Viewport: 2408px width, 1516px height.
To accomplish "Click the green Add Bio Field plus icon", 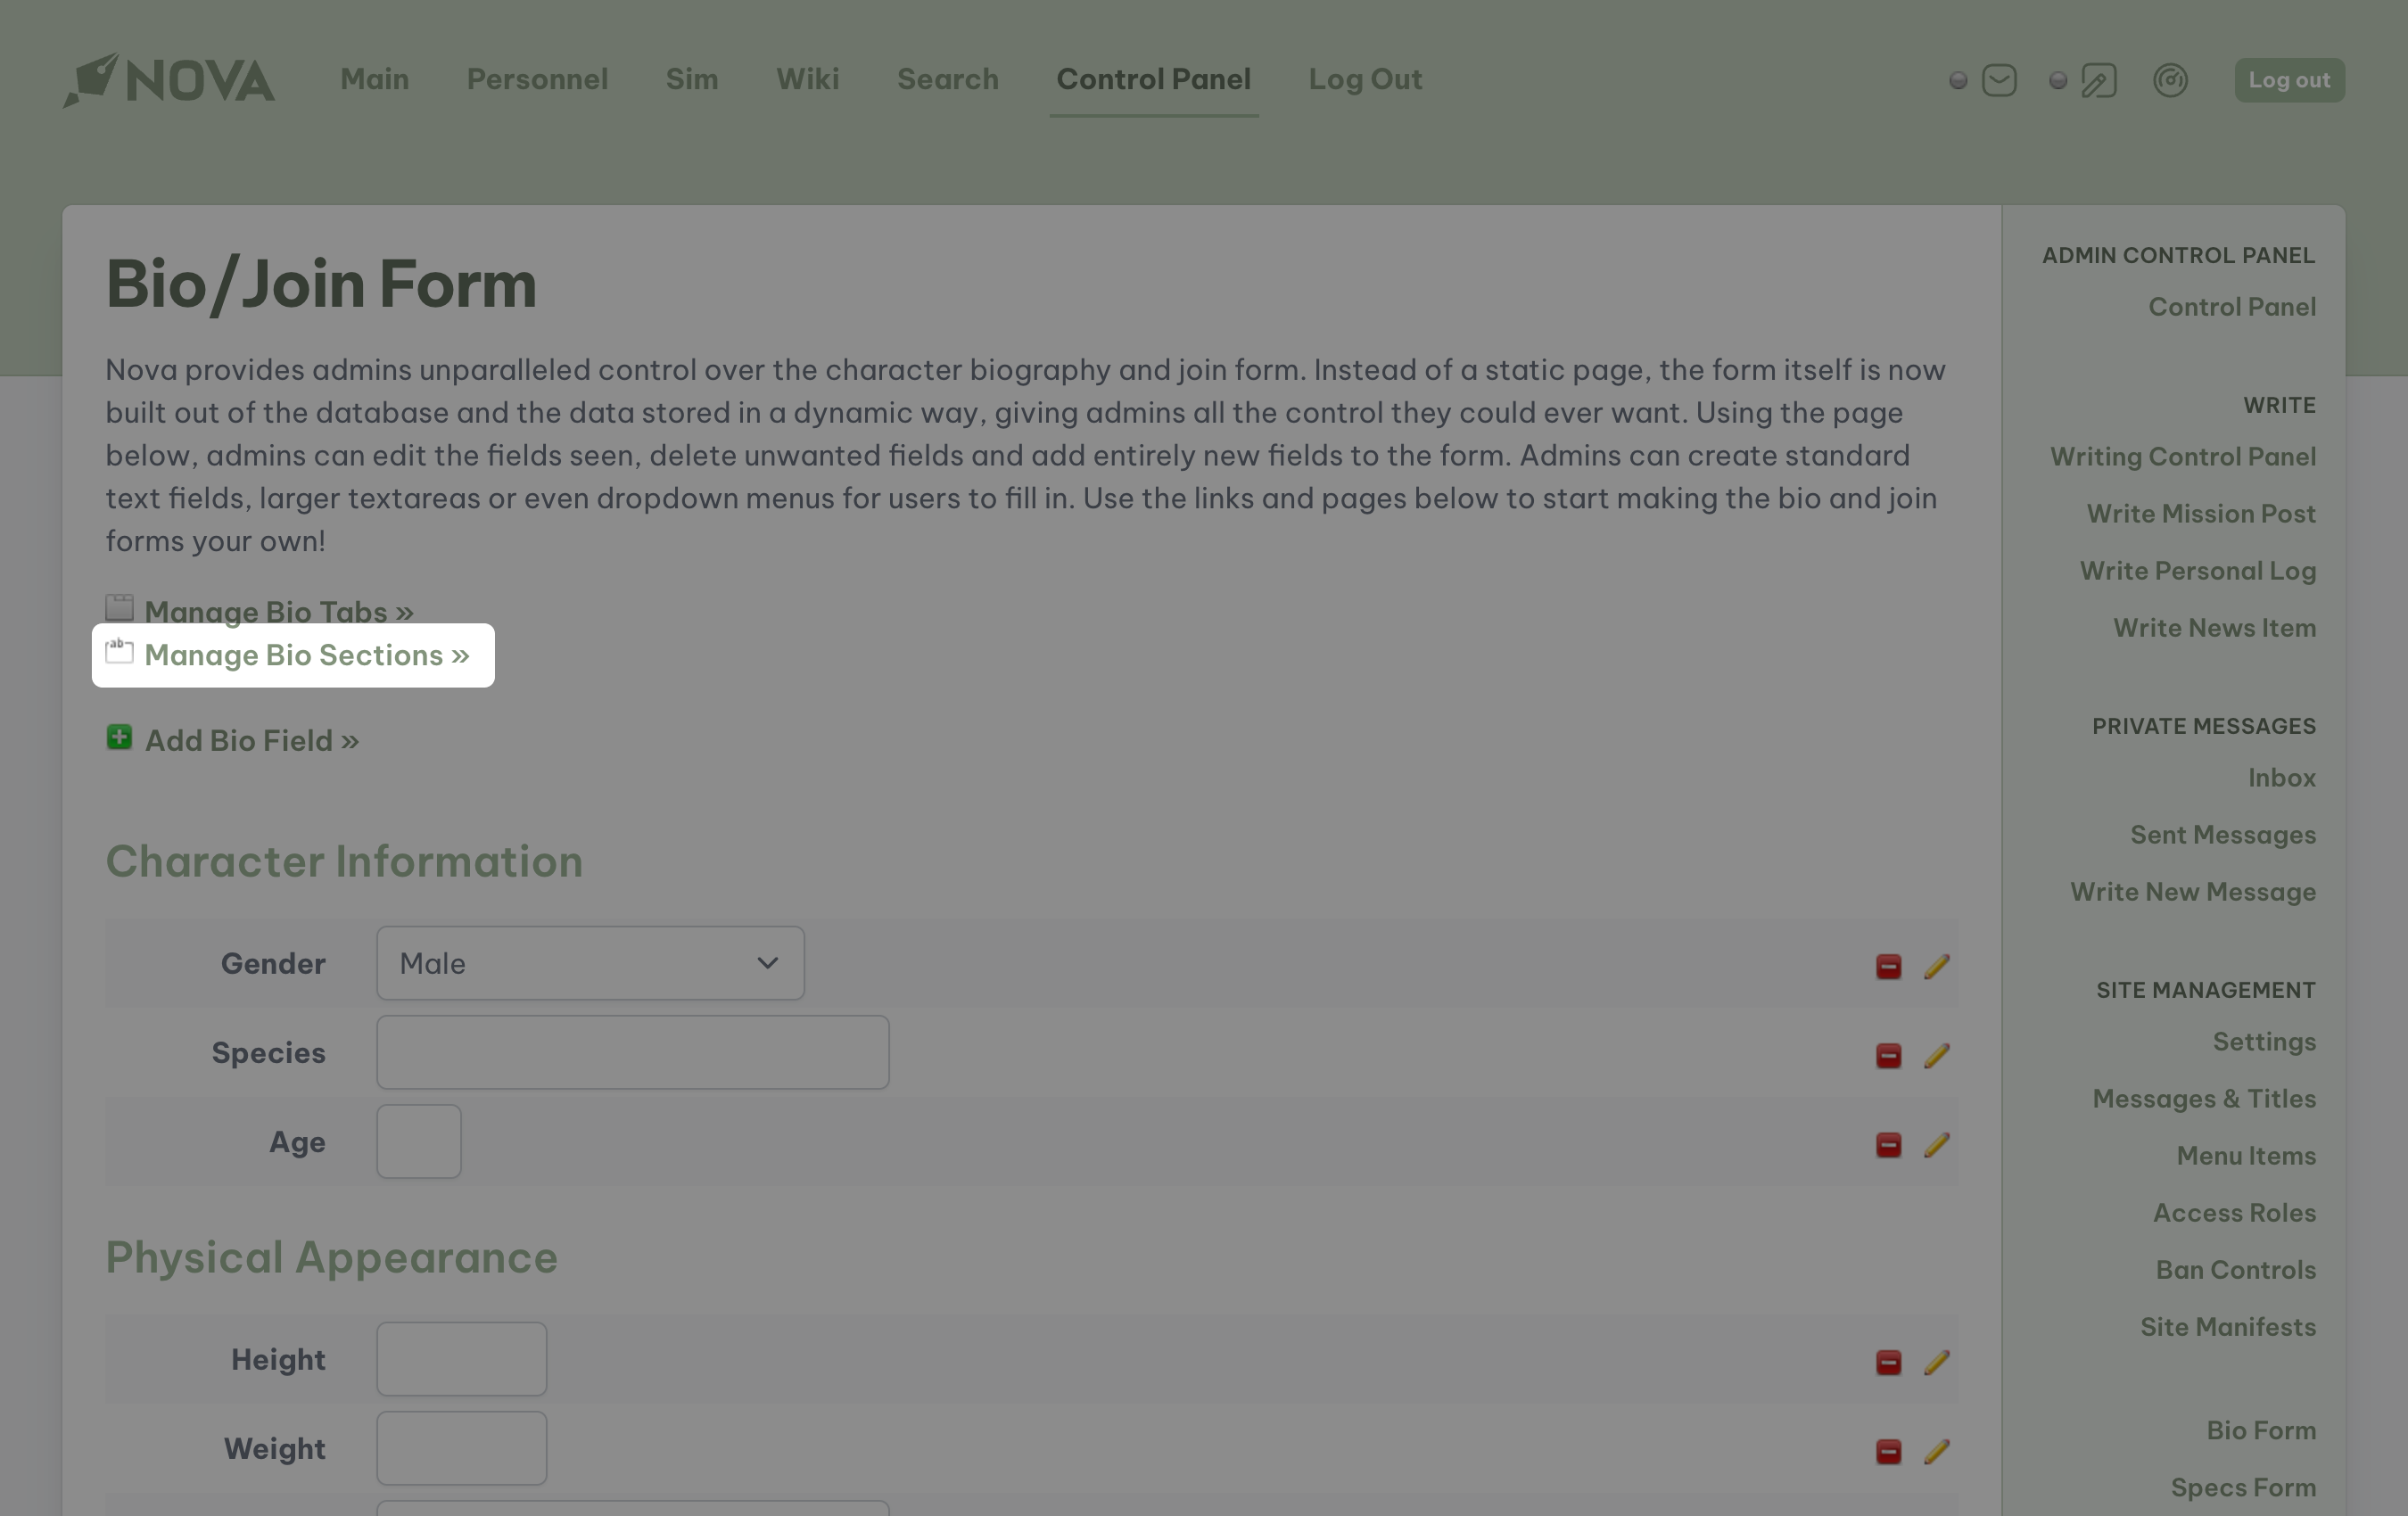I will coord(119,738).
